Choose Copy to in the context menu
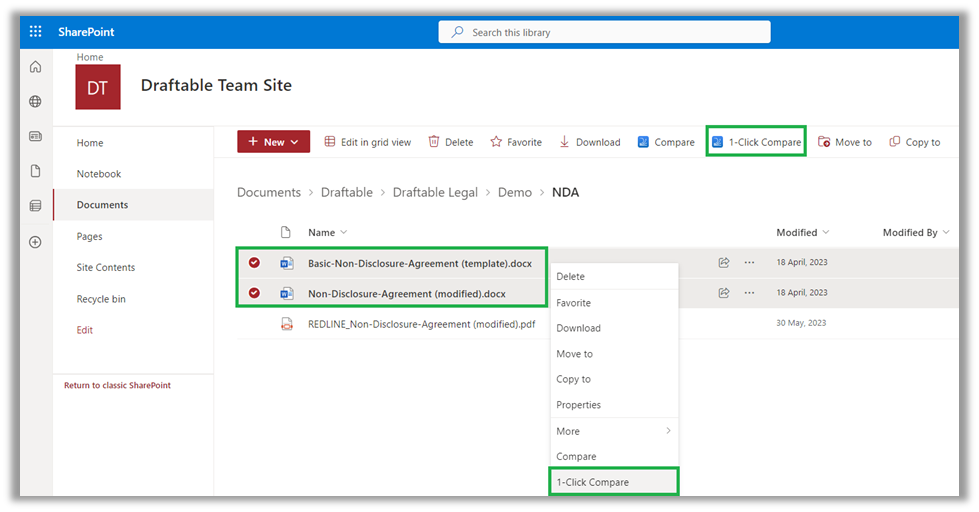 (614, 379)
